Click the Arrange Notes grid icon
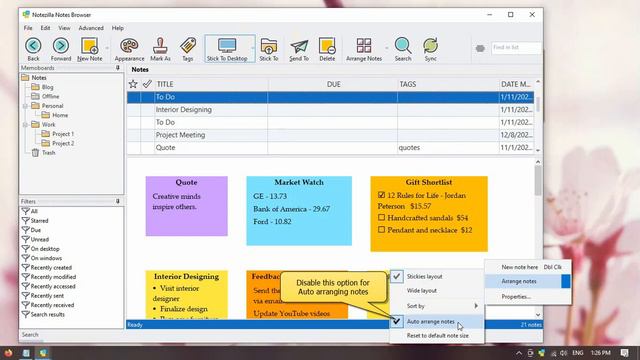This screenshot has height=360, width=640. pyautogui.click(x=364, y=46)
